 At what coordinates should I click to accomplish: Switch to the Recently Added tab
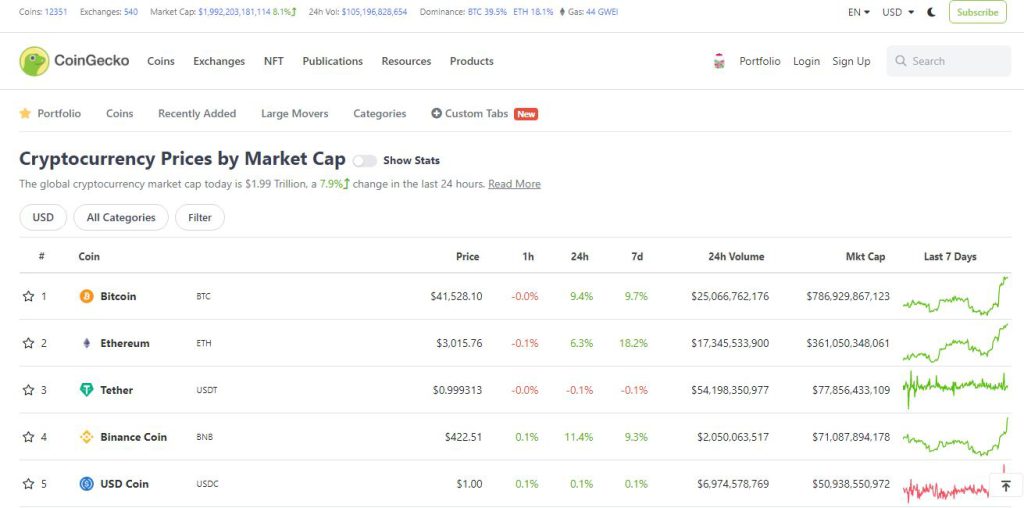pyautogui.click(x=197, y=114)
